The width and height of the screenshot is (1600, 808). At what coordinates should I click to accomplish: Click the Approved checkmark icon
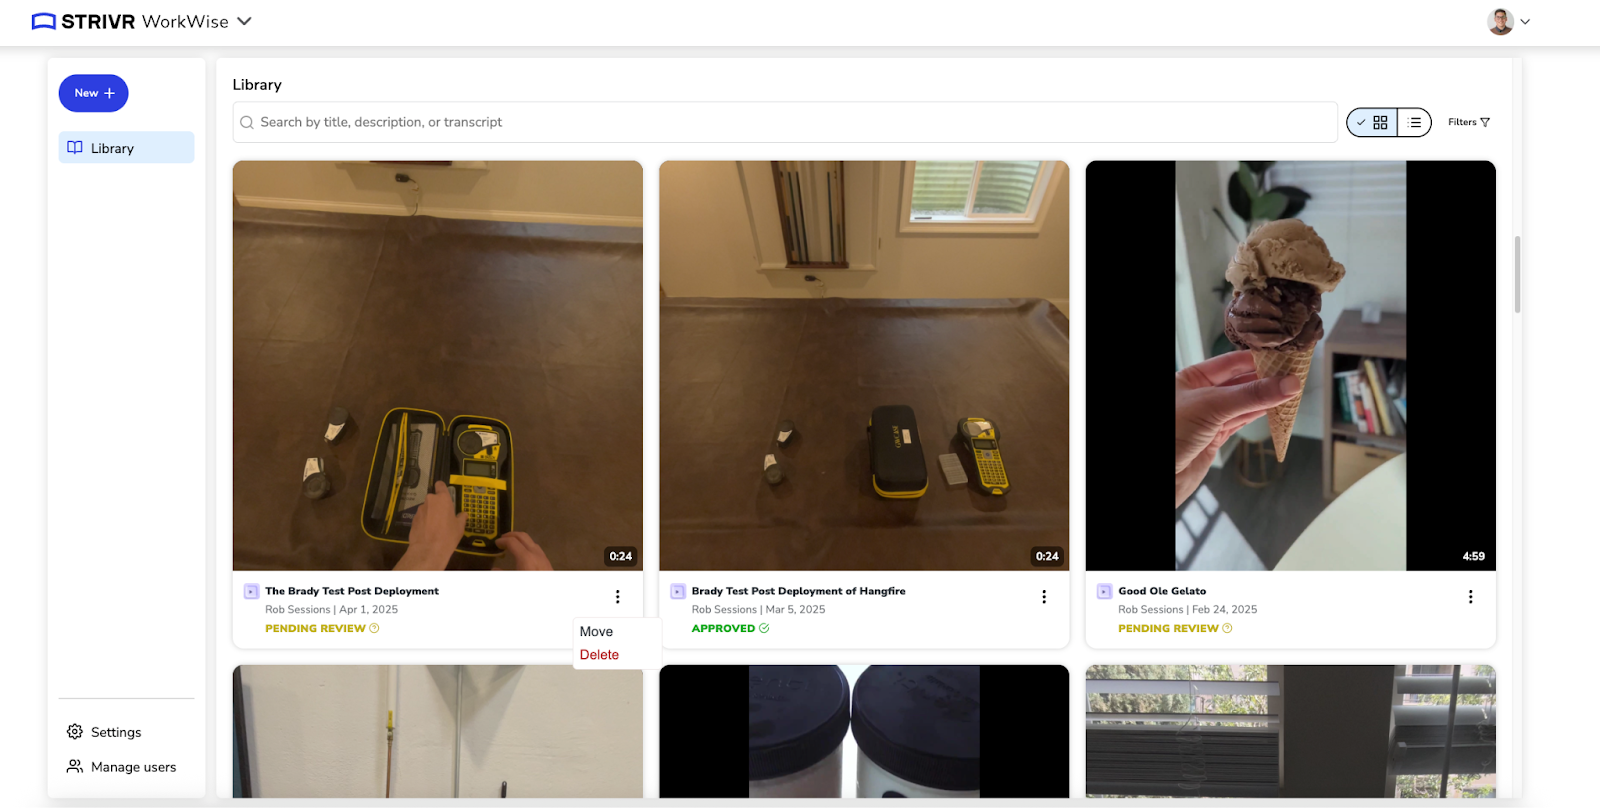click(764, 628)
